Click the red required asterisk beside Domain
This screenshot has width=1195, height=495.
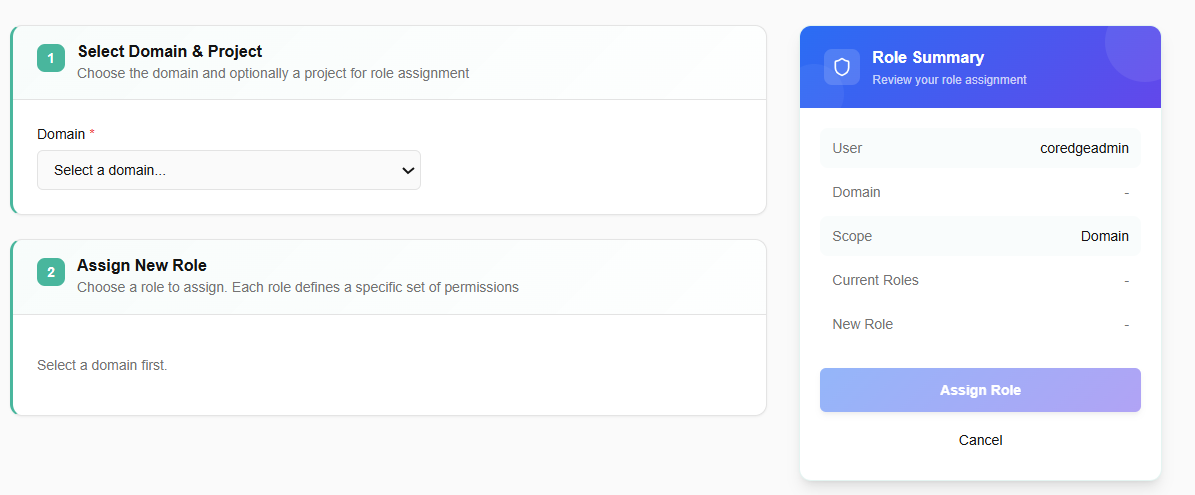click(93, 134)
